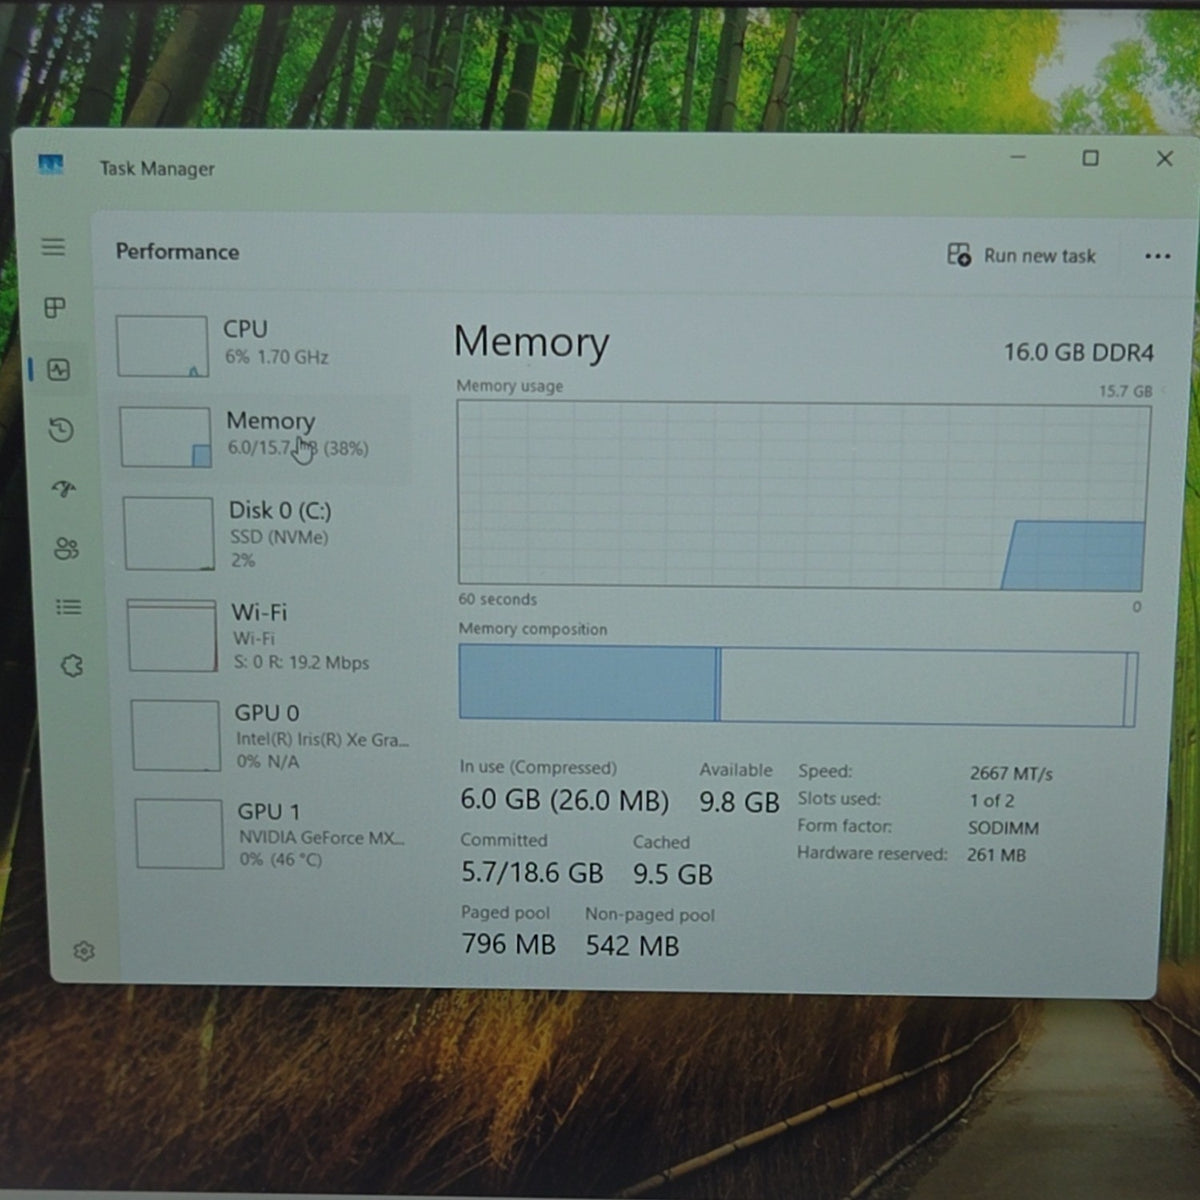The height and width of the screenshot is (1200, 1200).
Task: Open the Services page icon
Action: pos(72,666)
